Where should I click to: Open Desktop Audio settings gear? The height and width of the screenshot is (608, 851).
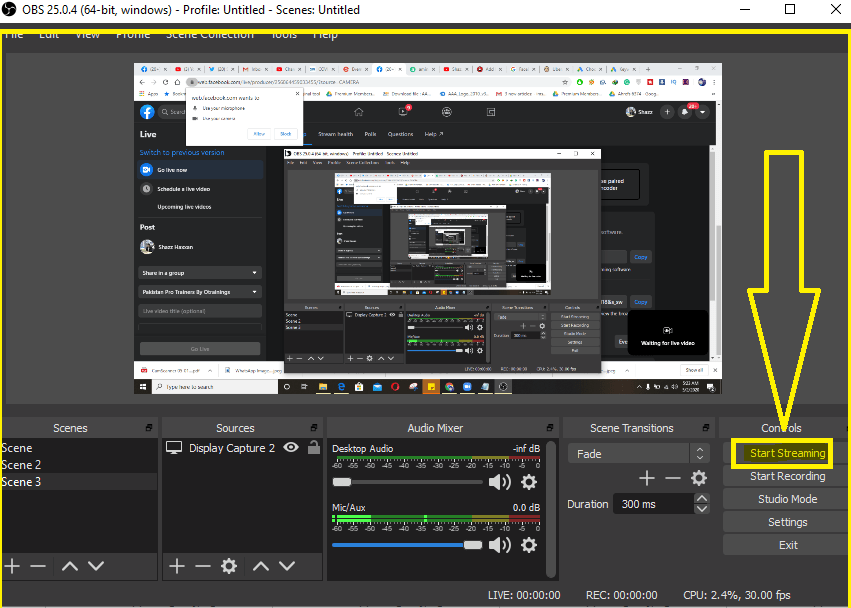tap(529, 482)
